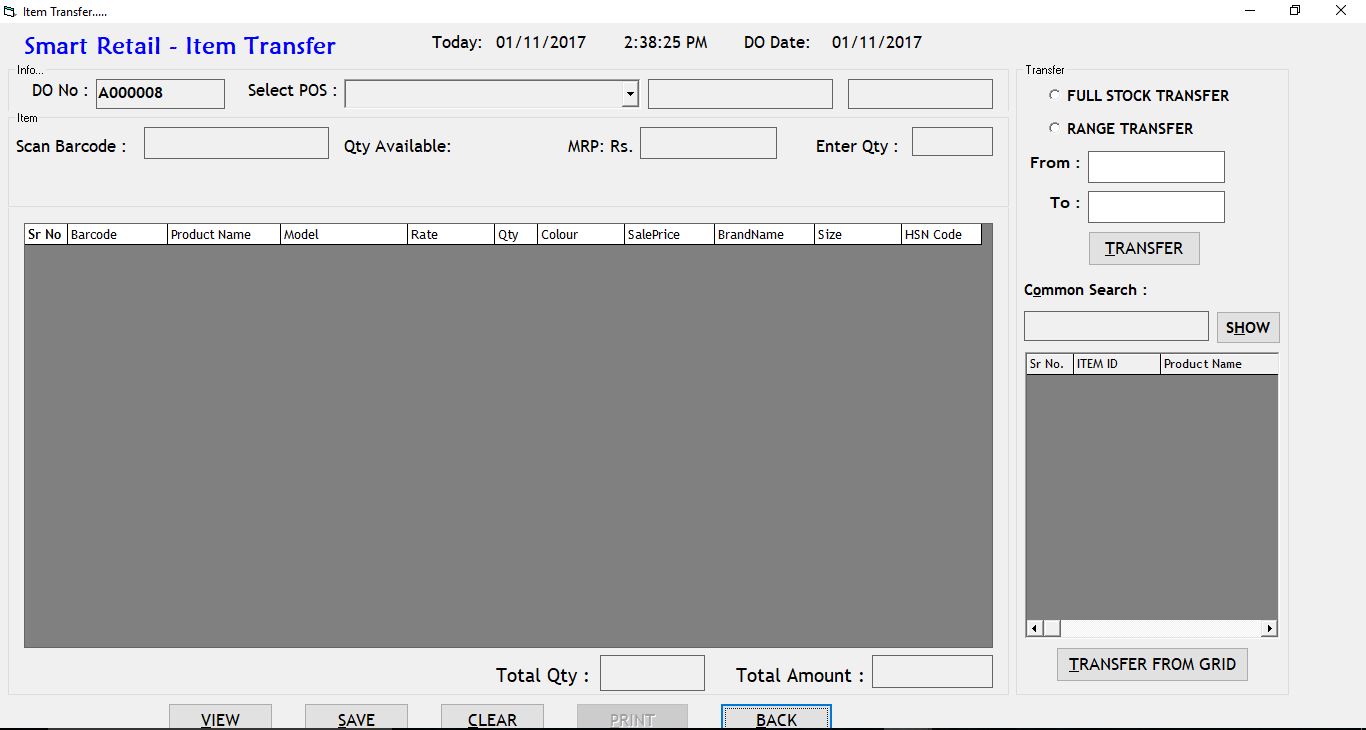
Task: Click the search grid horizontal scrollbar thumb
Action: tap(1052, 628)
